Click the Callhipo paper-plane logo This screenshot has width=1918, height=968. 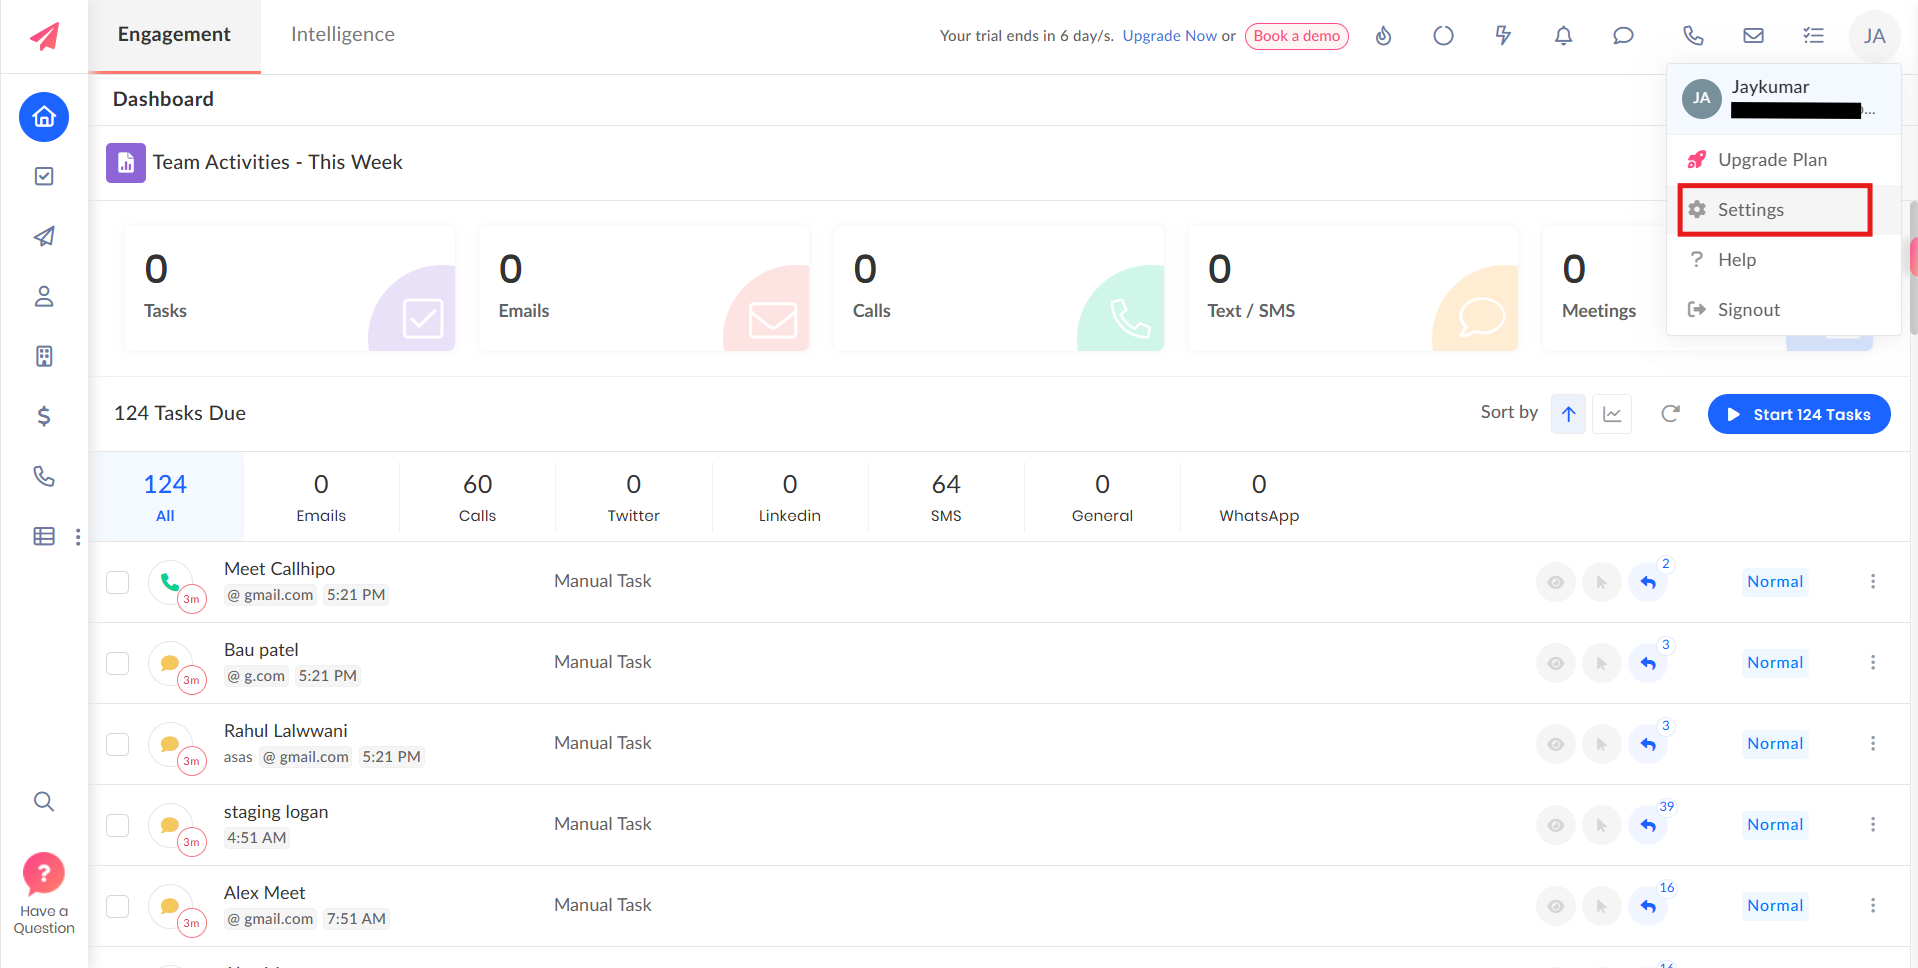[44, 36]
